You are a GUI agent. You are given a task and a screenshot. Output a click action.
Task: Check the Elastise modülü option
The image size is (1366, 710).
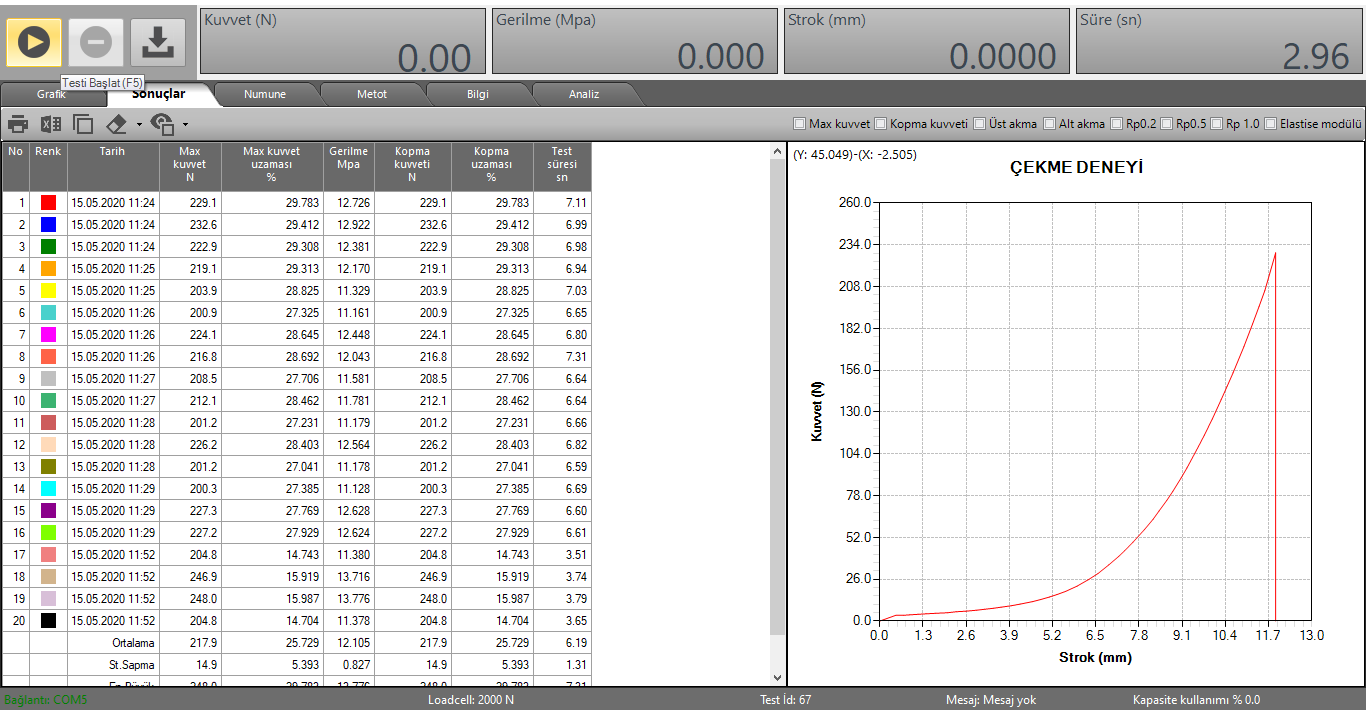[x=1271, y=124]
